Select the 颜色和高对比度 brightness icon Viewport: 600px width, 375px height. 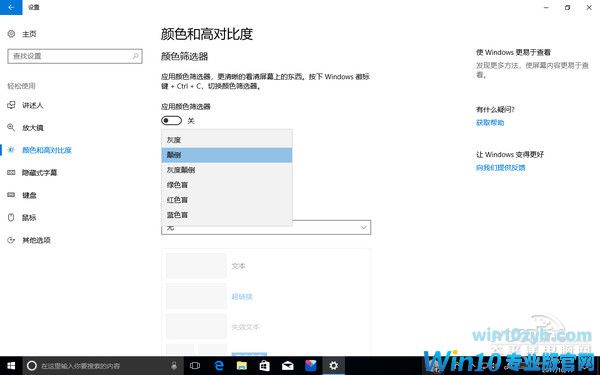pos(11,150)
